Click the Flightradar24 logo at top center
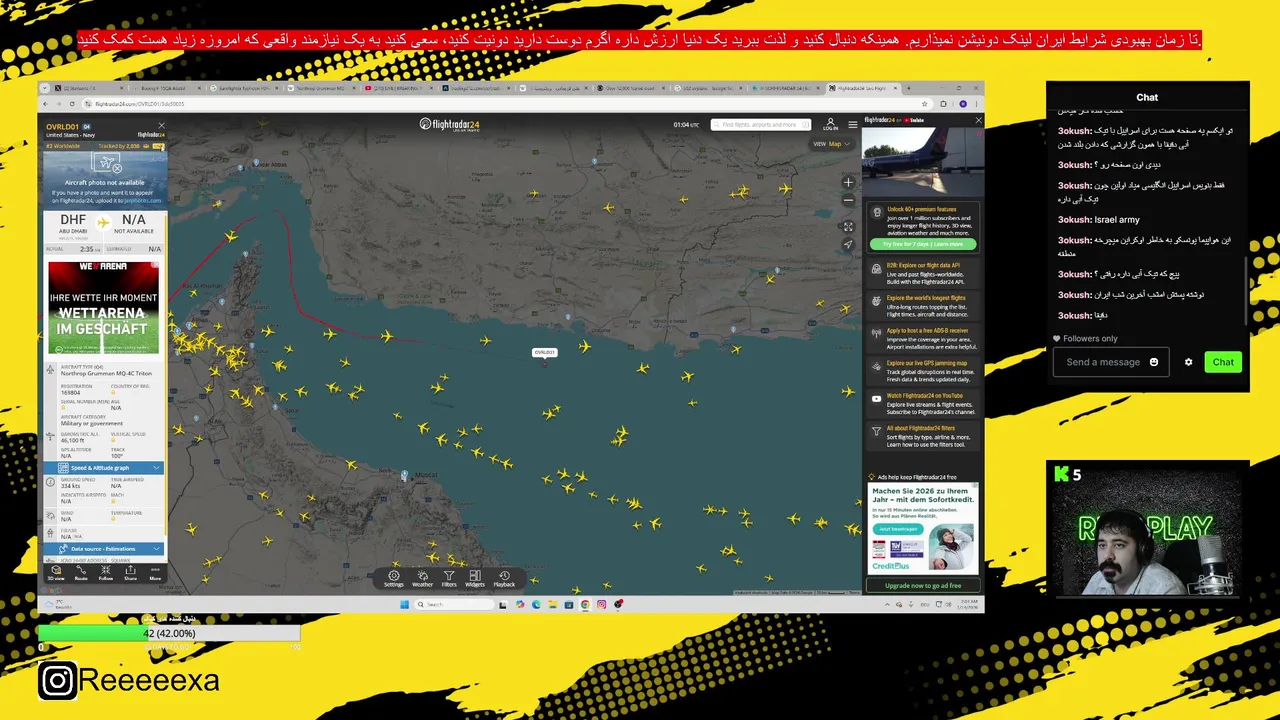1280x720 pixels. [449, 124]
